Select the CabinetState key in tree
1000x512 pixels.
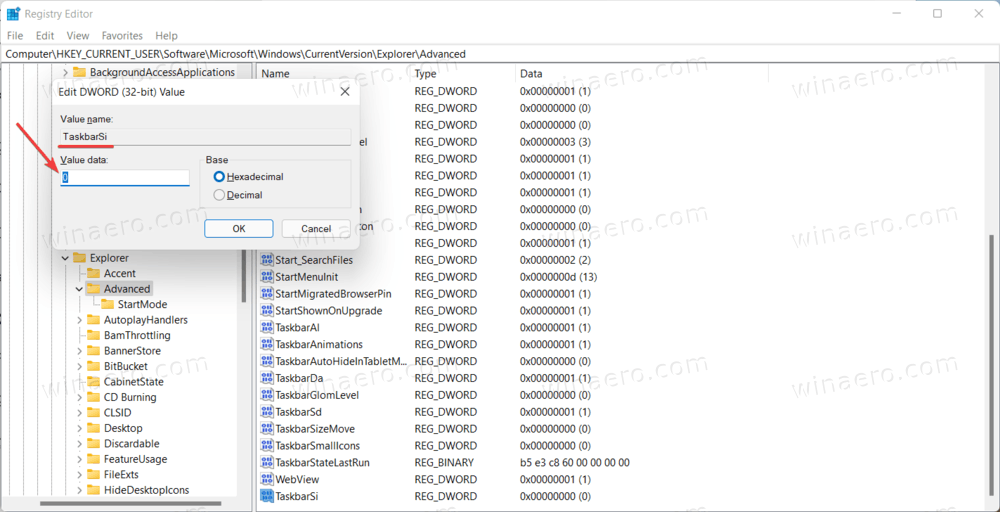click(133, 382)
